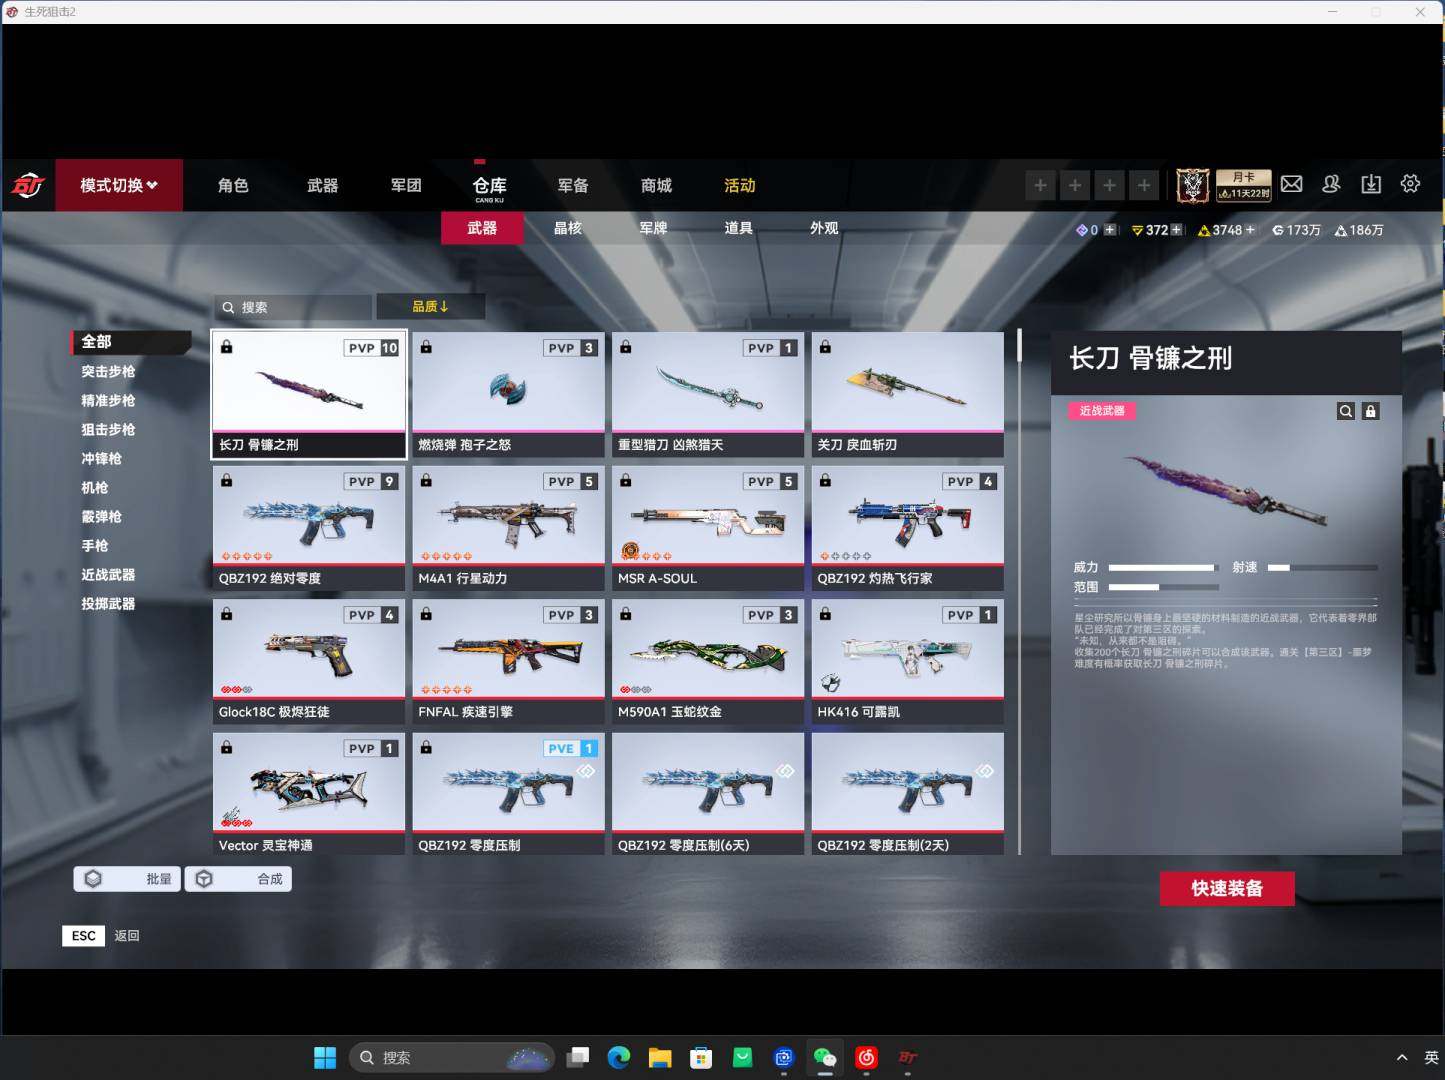Open the 商城 shop tab
Screen dimensions: 1445x1080
click(656, 185)
